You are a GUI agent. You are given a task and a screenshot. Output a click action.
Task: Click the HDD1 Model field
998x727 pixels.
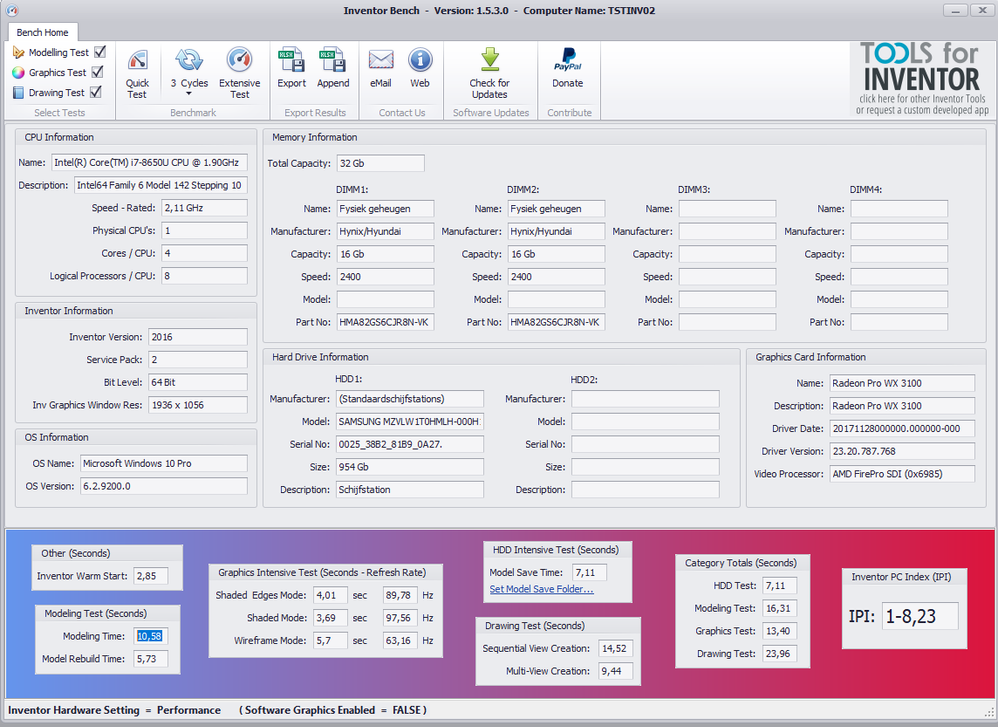(x=410, y=421)
